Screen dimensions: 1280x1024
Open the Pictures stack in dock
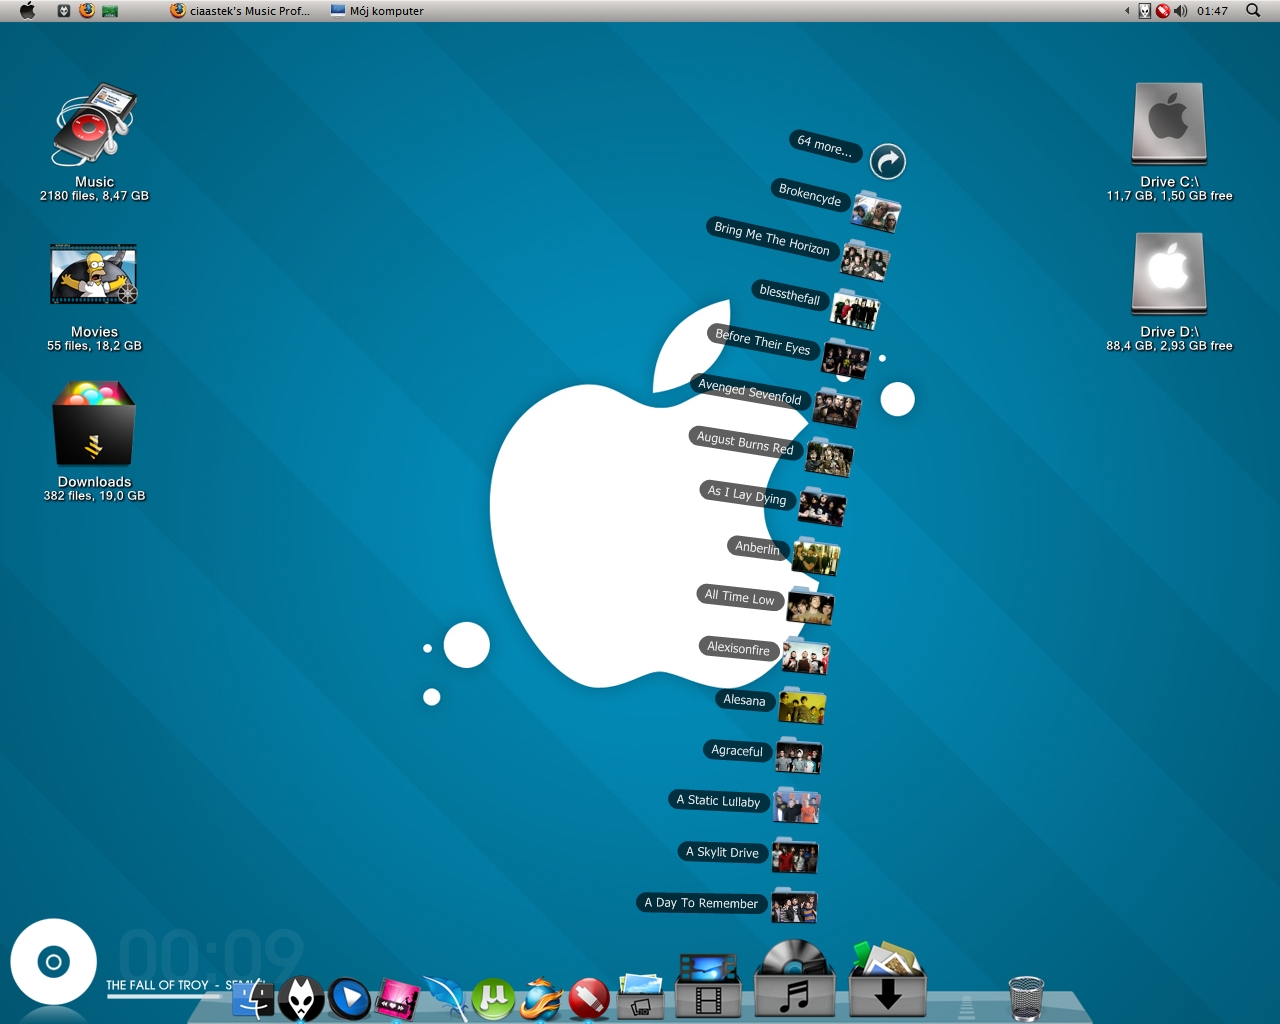point(640,995)
